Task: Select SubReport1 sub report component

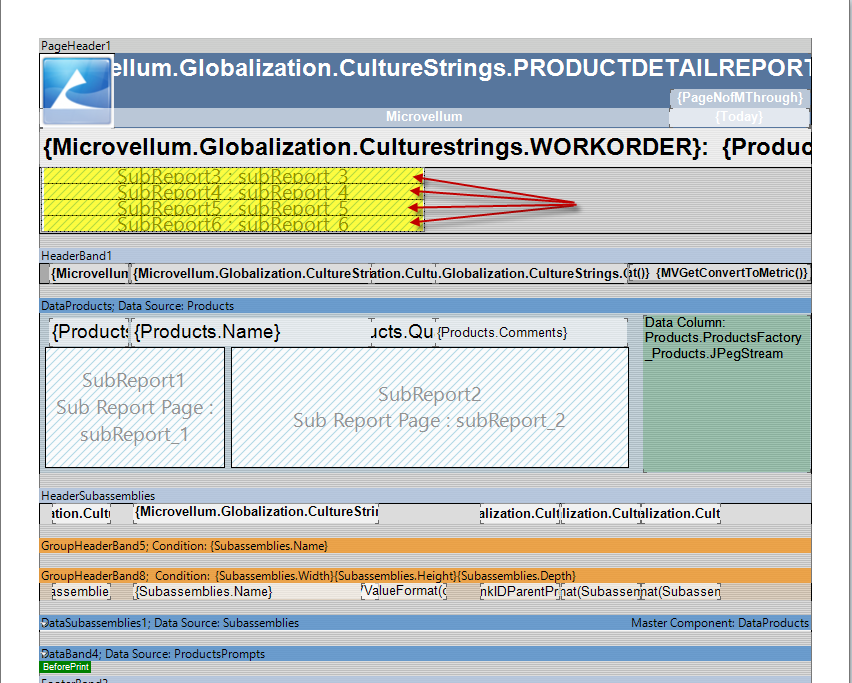Action: tap(135, 408)
